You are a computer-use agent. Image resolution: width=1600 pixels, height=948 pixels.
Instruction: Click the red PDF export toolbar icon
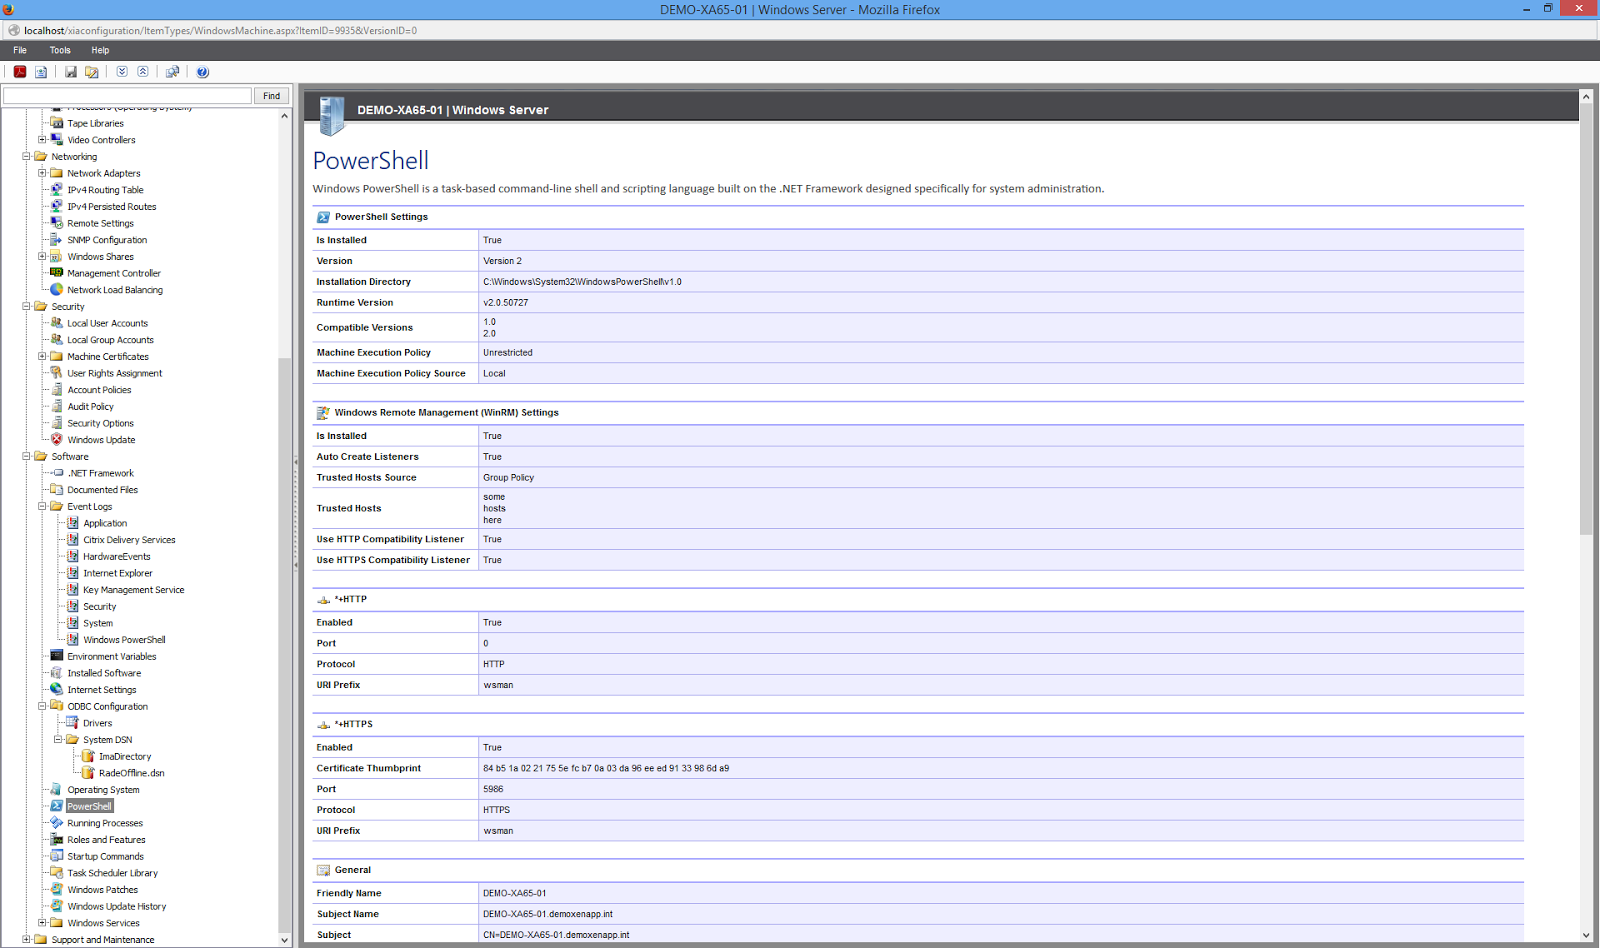20,72
